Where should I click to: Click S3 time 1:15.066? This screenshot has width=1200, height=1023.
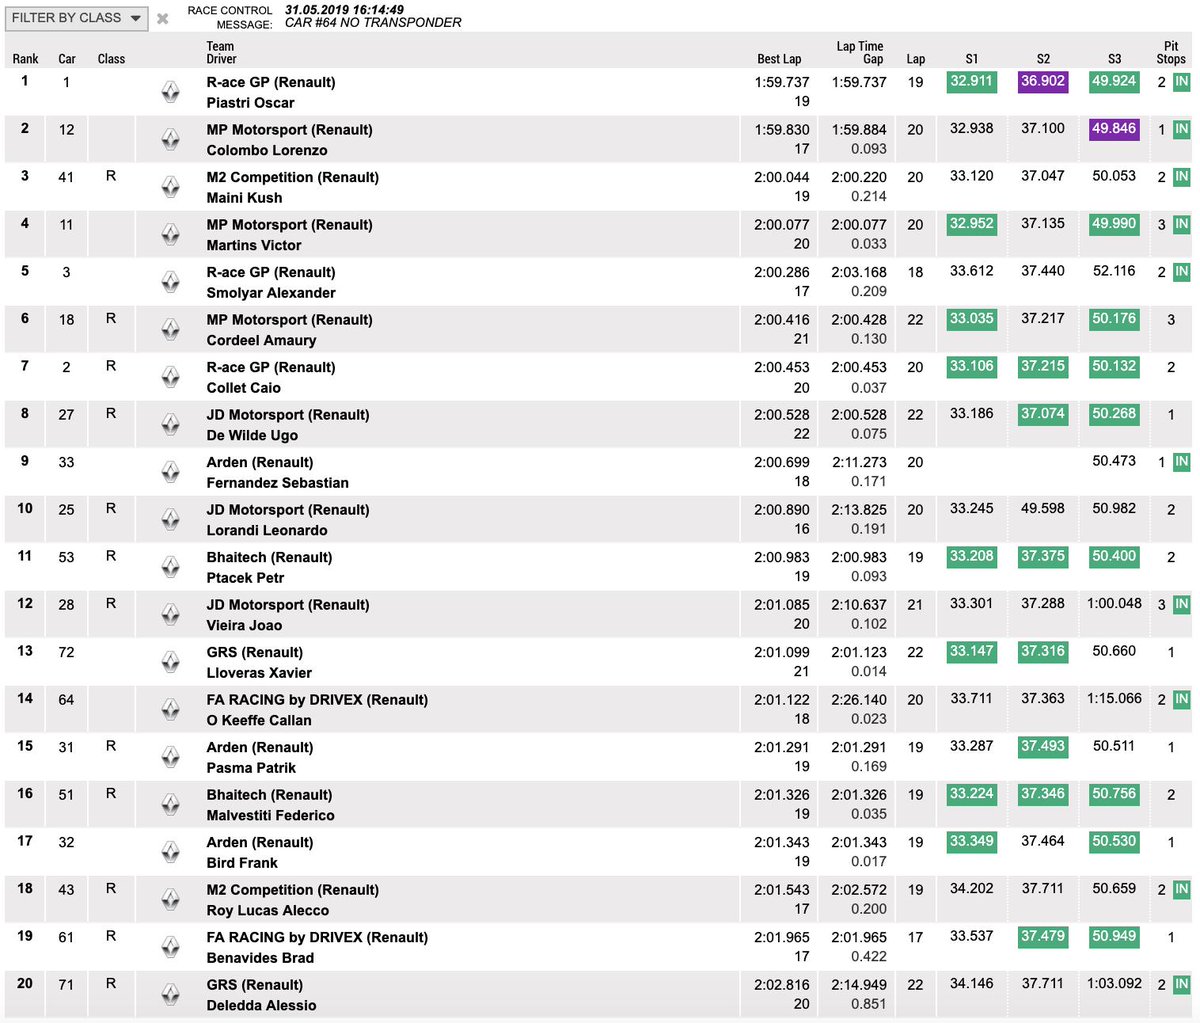1114,699
